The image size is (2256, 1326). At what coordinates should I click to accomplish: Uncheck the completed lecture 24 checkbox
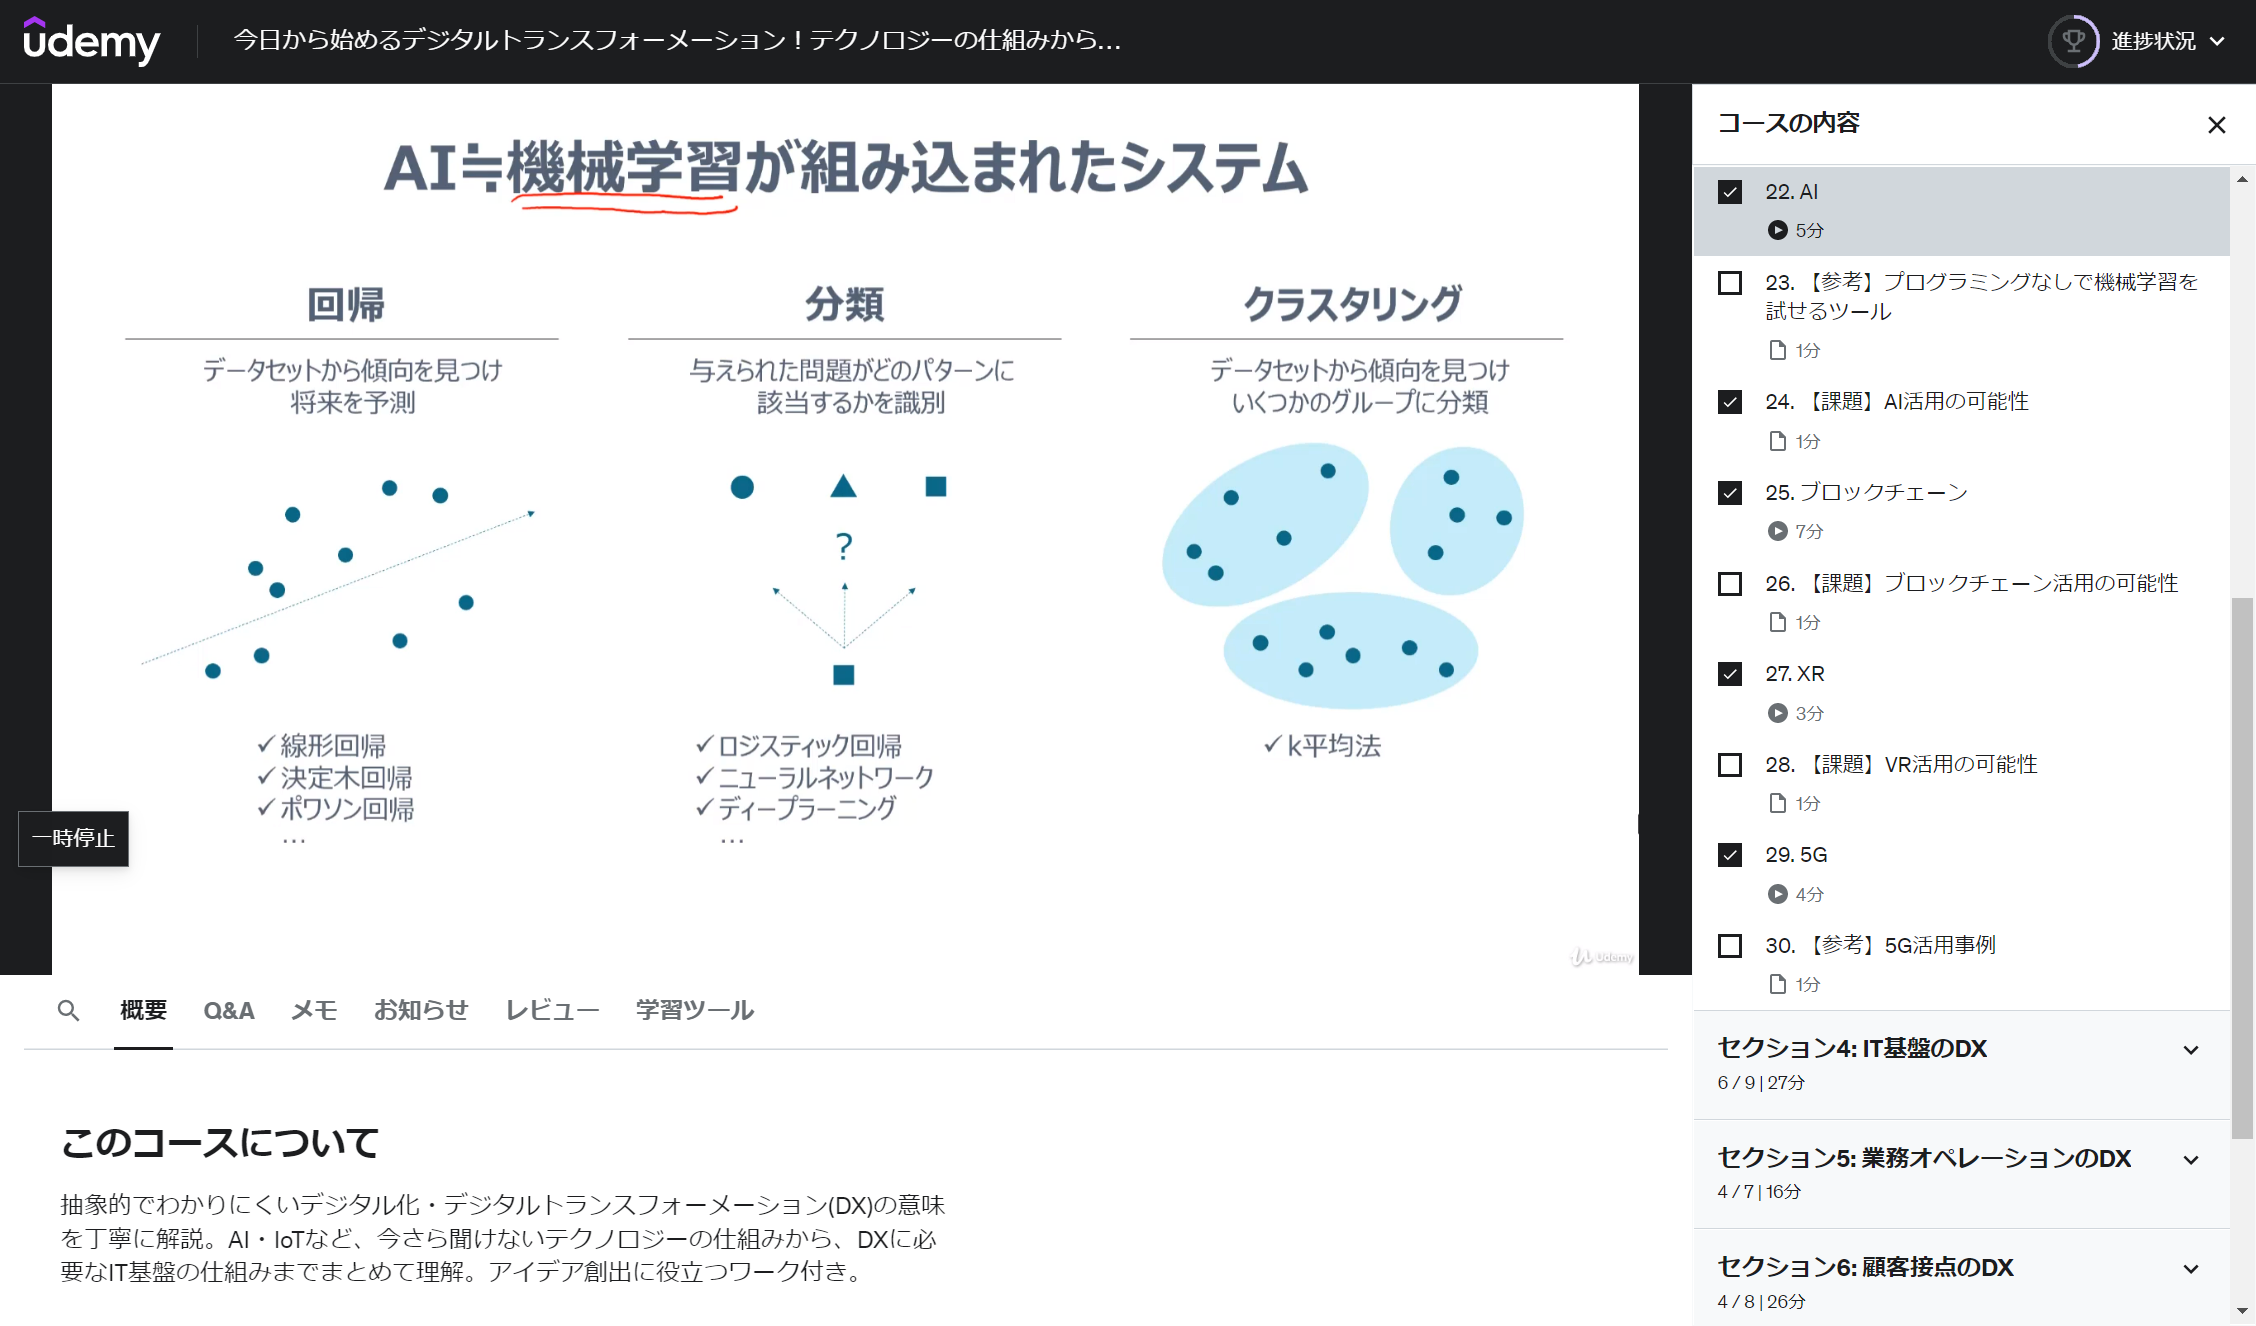1729,401
